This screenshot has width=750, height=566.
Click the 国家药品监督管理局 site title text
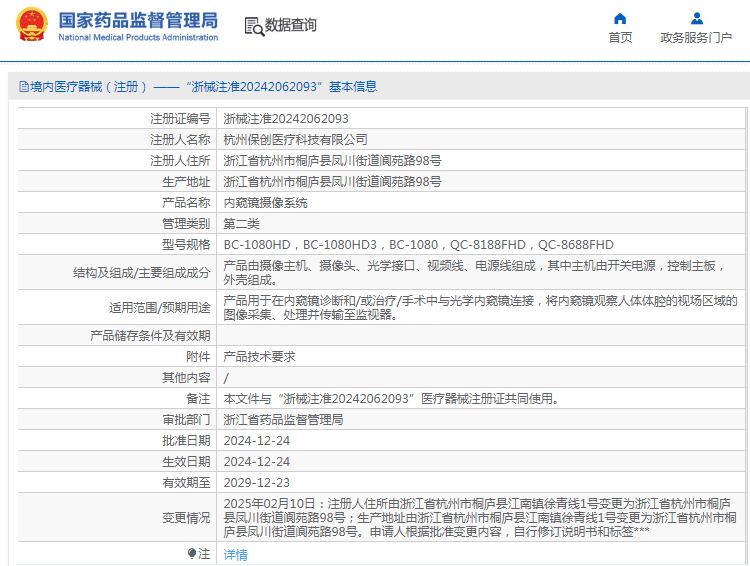138,20
